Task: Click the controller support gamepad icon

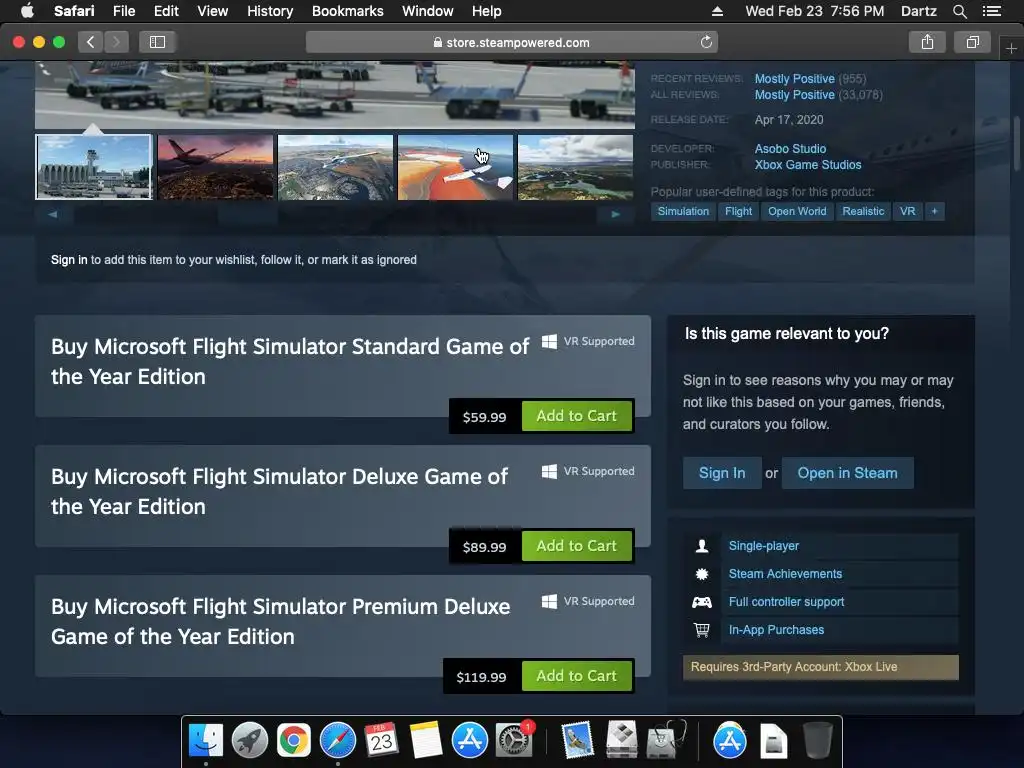Action: click(x=702, y=602)
